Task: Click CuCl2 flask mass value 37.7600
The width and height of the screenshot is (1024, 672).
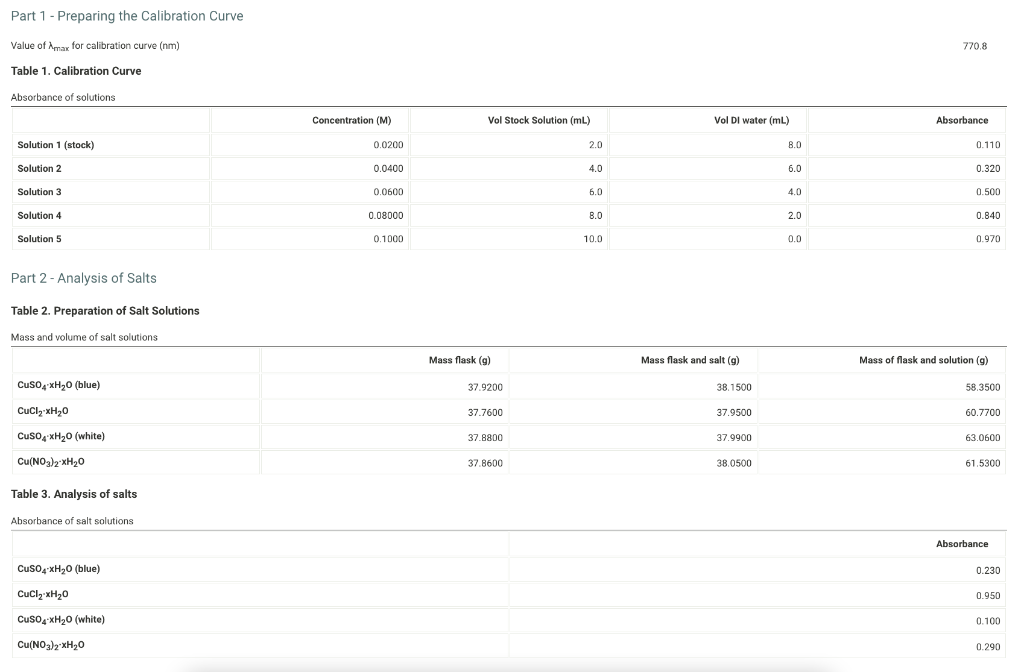Action: [485, 413]
